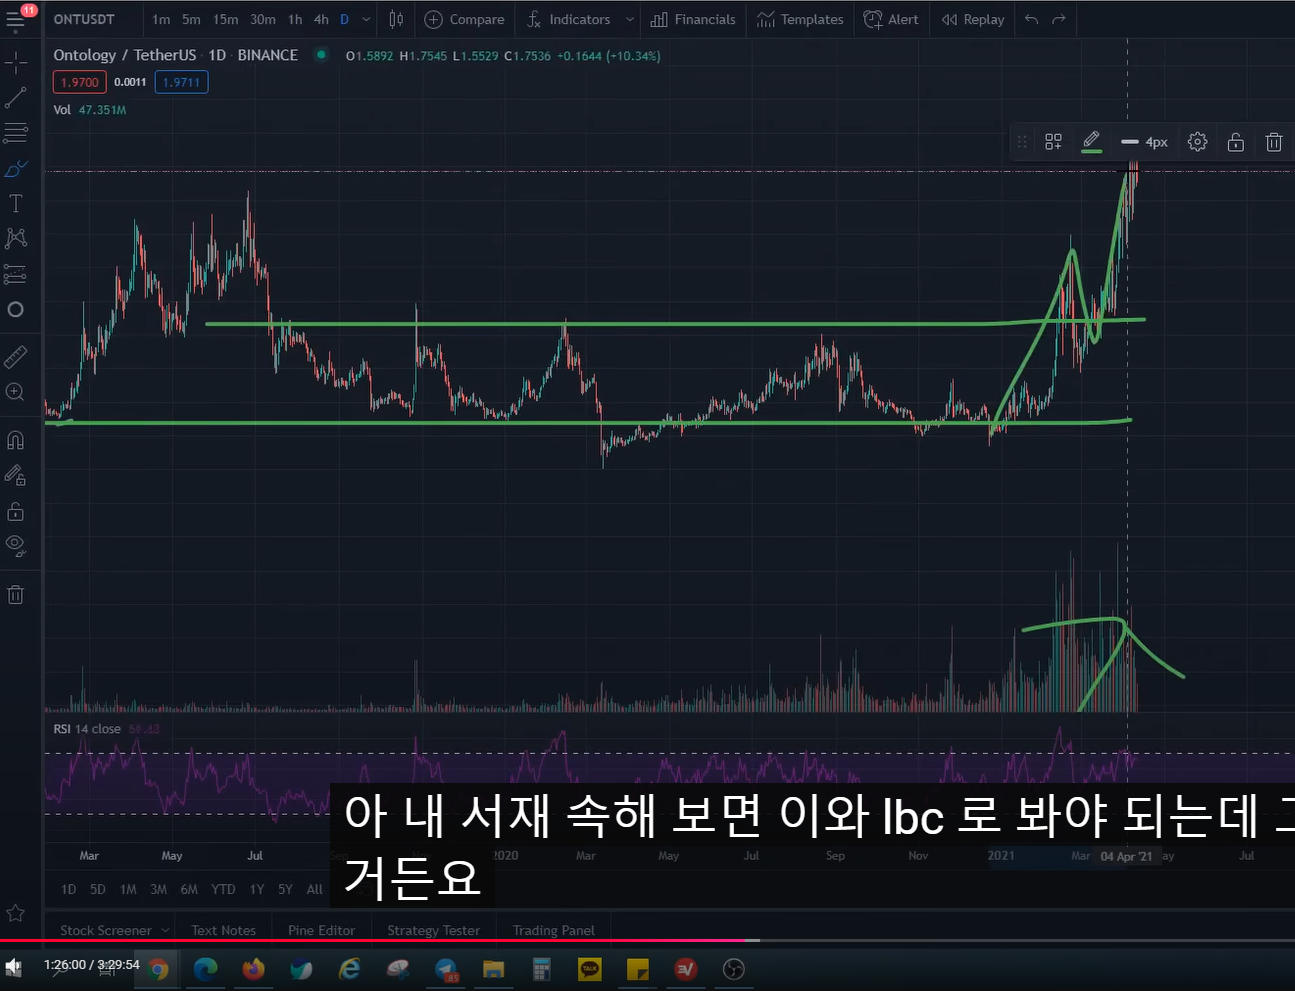Viewport: 1295px width, 991px height.
Task: Set the date range to All
Action: (314, 889)
